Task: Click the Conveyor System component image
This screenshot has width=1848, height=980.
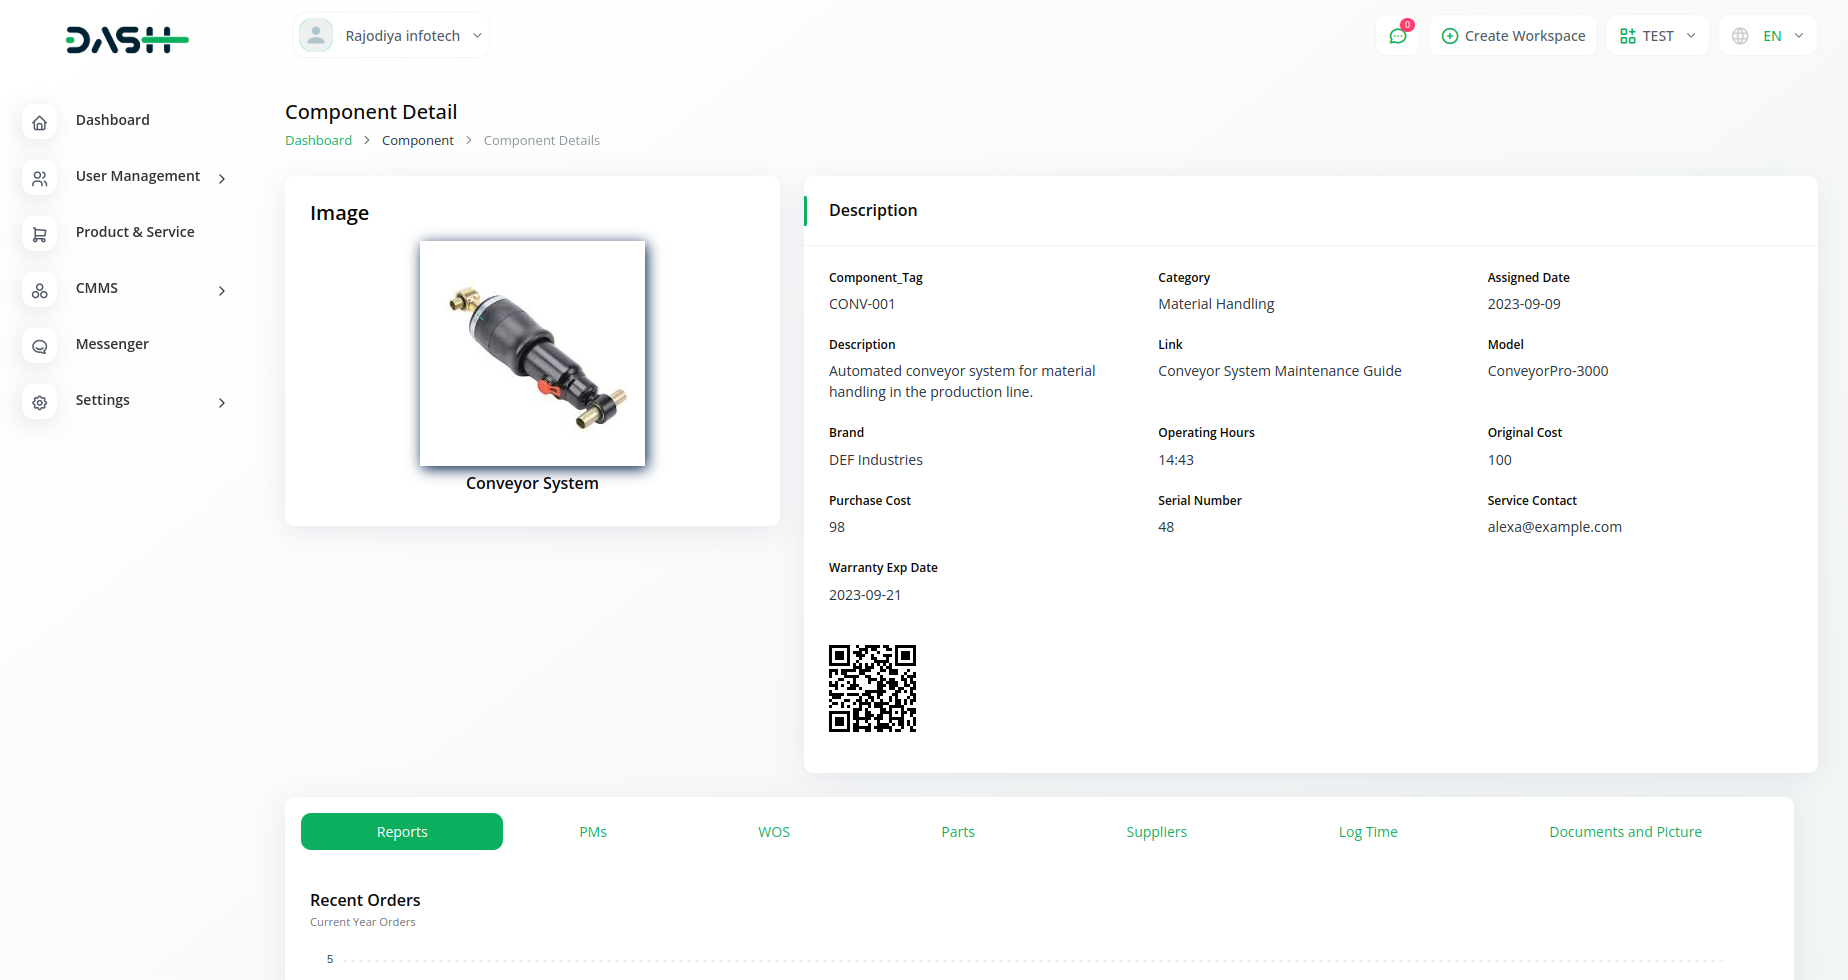Action: 532,353
